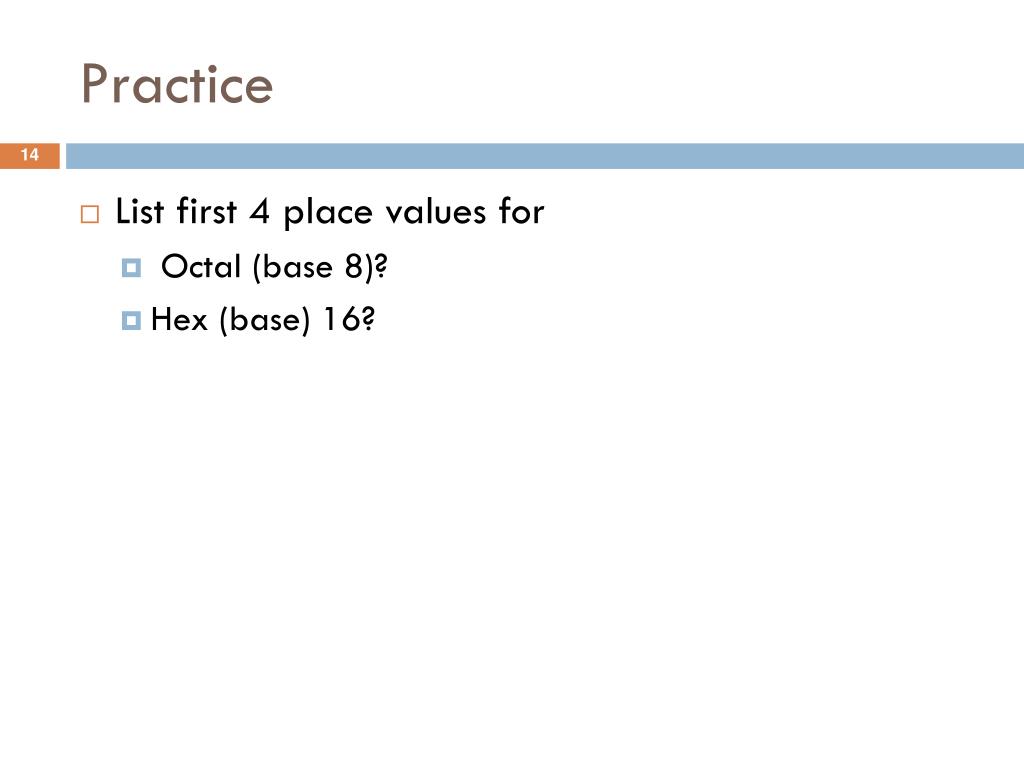Click the digit 4 in the main bullet
Screen dimensions: 1024x768
pyautogui.click(x=260, y=212)
